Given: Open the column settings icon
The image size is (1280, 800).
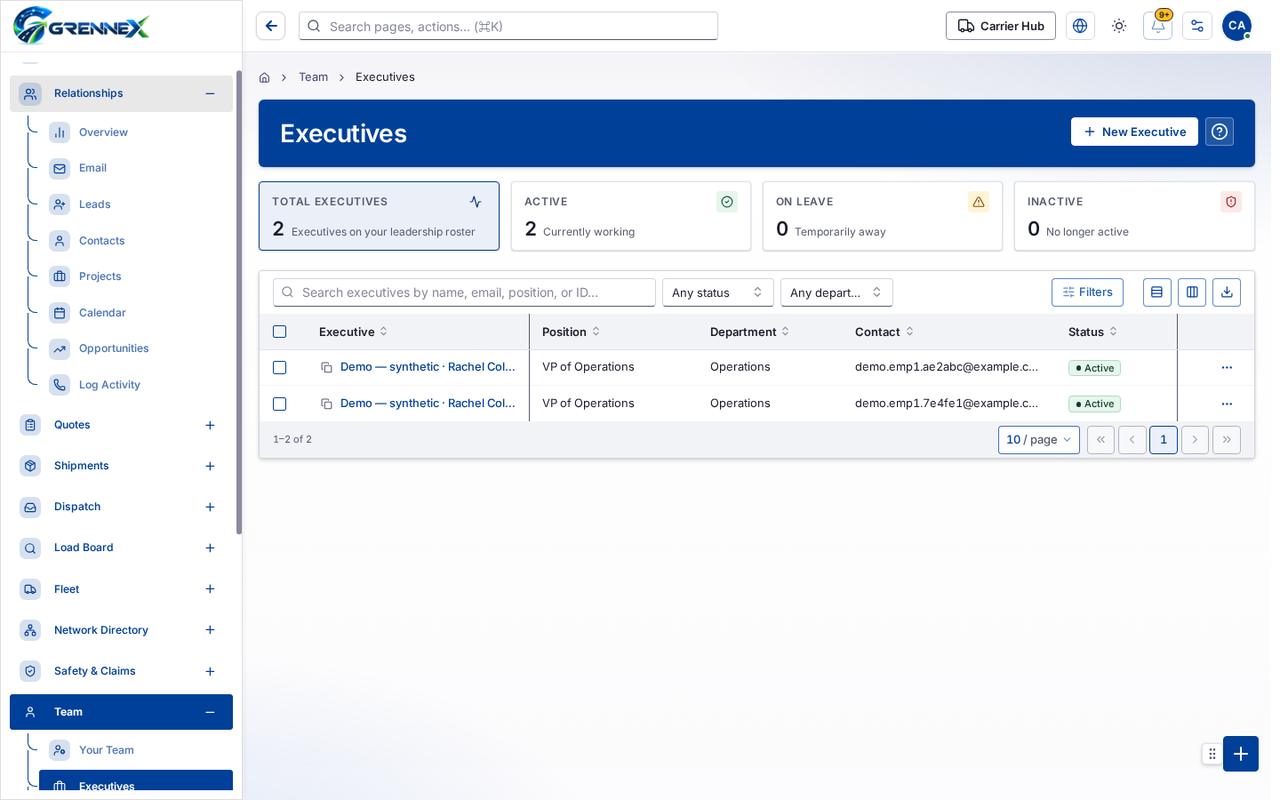Looking at the screenshot, I should [x=1192, y=292].
